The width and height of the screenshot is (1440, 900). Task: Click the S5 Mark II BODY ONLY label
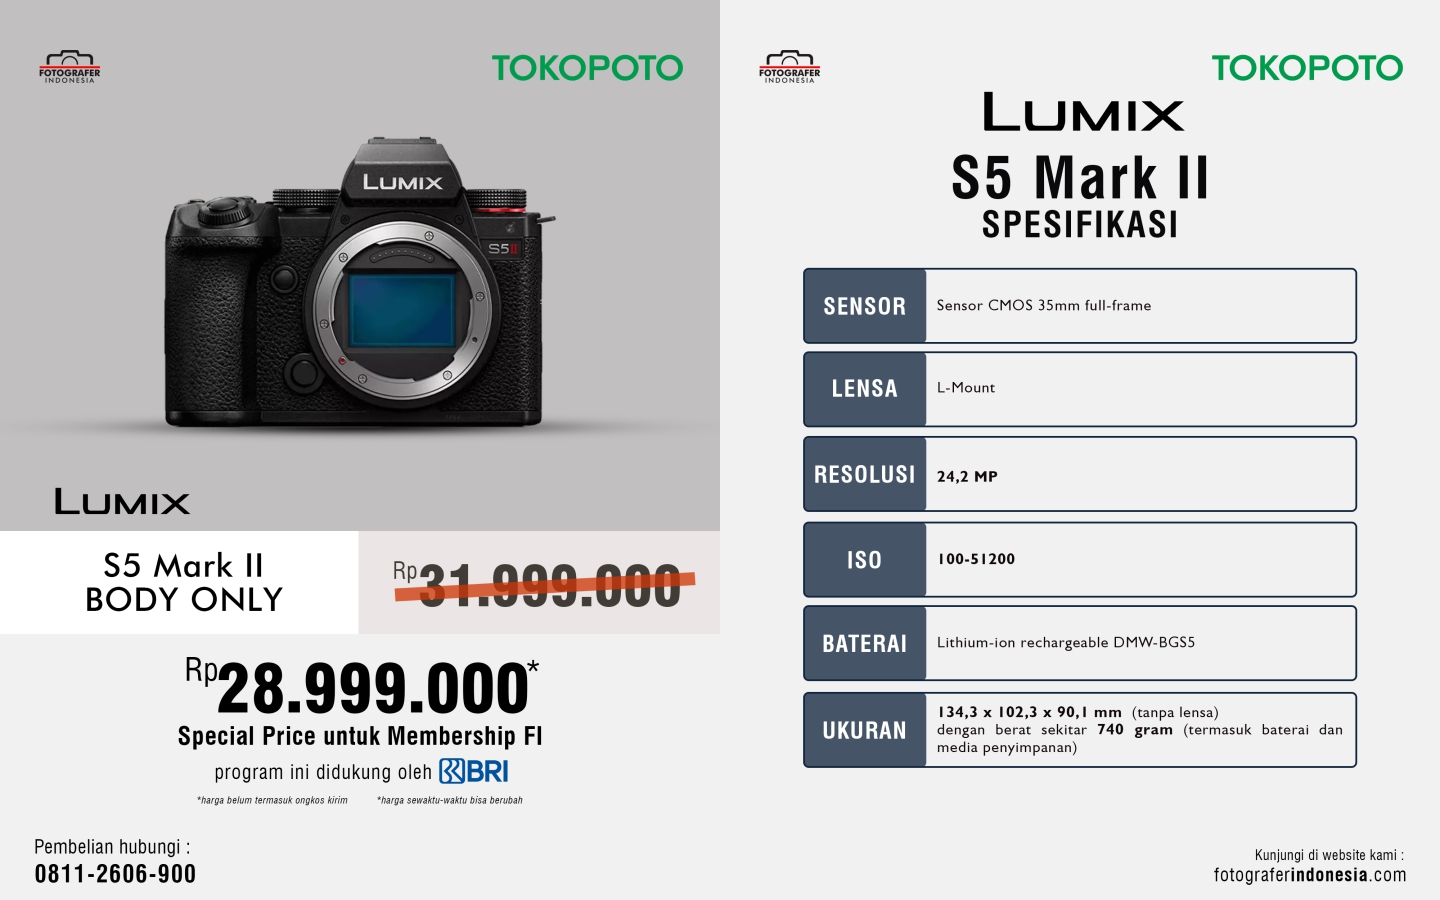tap(184, 582)
